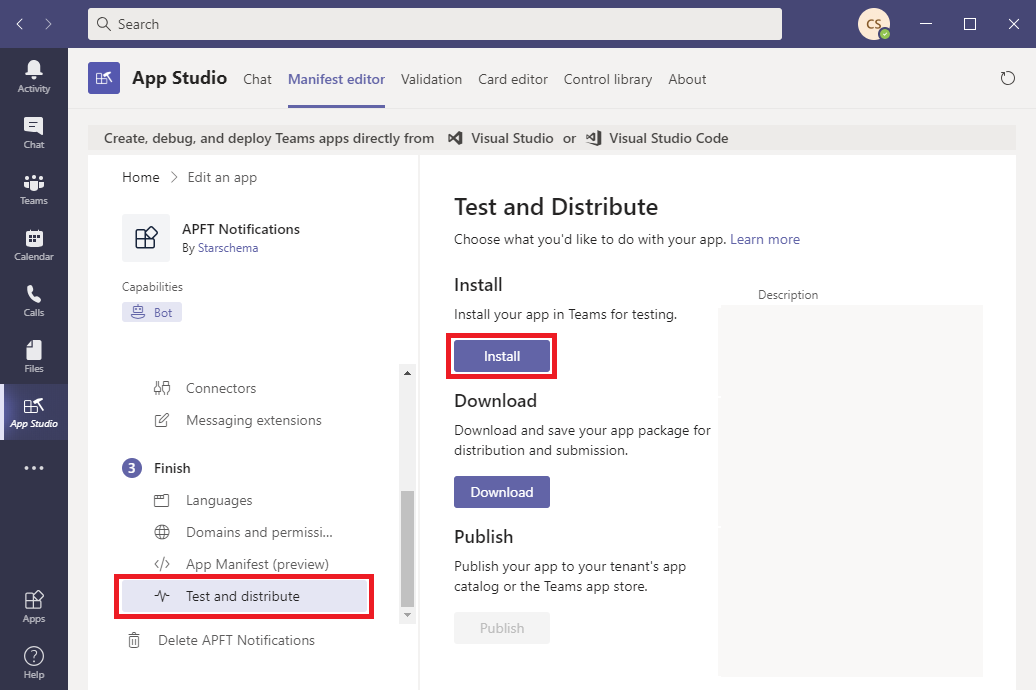The height and width of the screenshot is (690, 1036).
Task: Click the Visual Studio Code link text
Action: pyautogui.click(x=669, y=138)
